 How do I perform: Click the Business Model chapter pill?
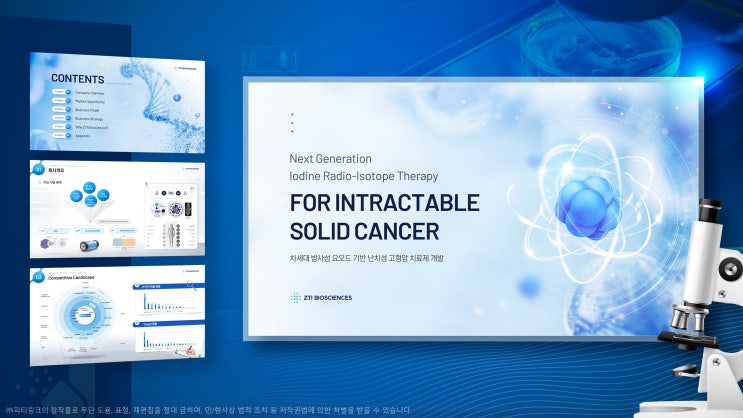(x=62, y=109)
